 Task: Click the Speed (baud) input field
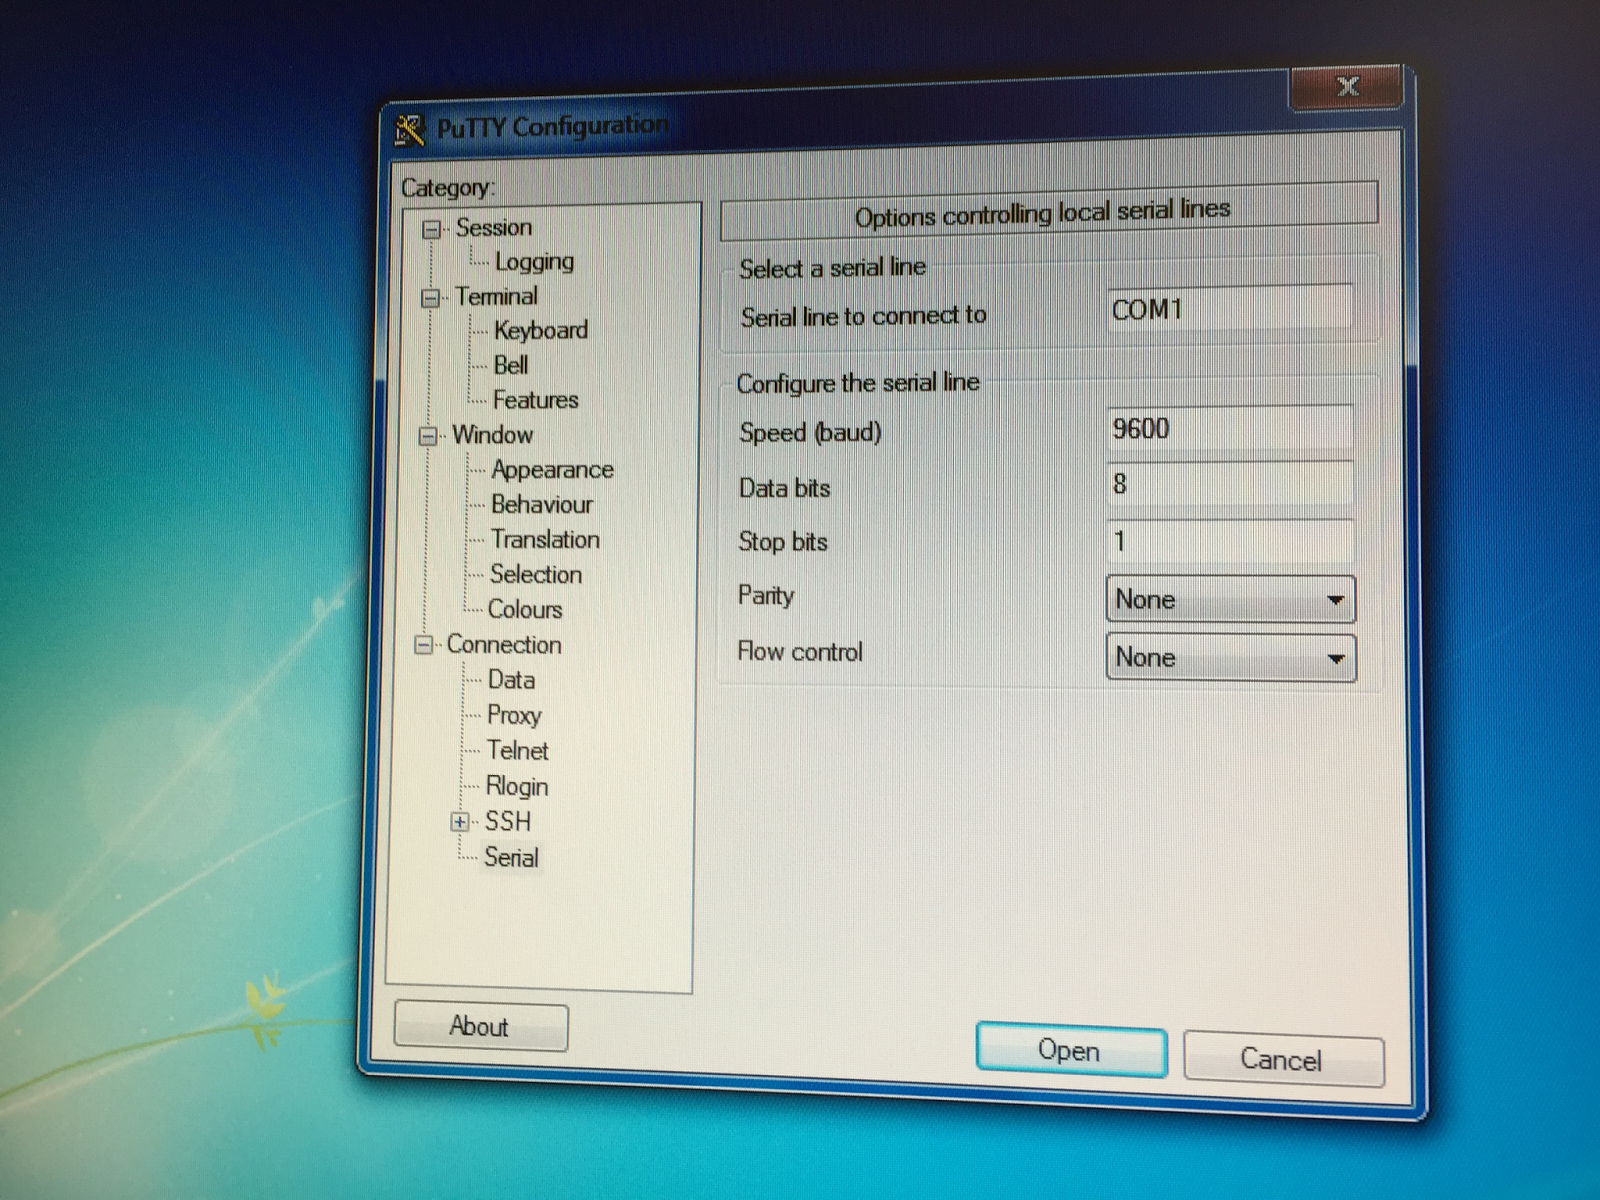pyautogui.click(x=1230, y=428)
